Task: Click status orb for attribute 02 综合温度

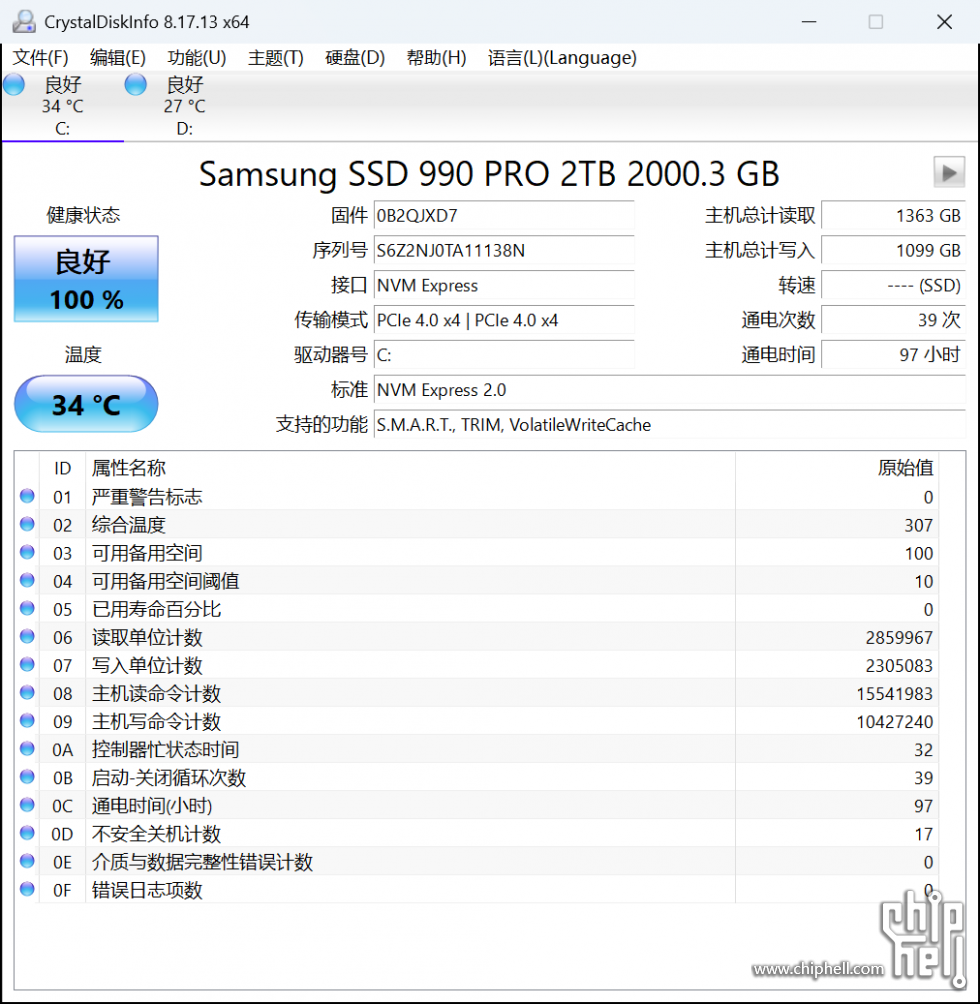Action: pos(27,524)
